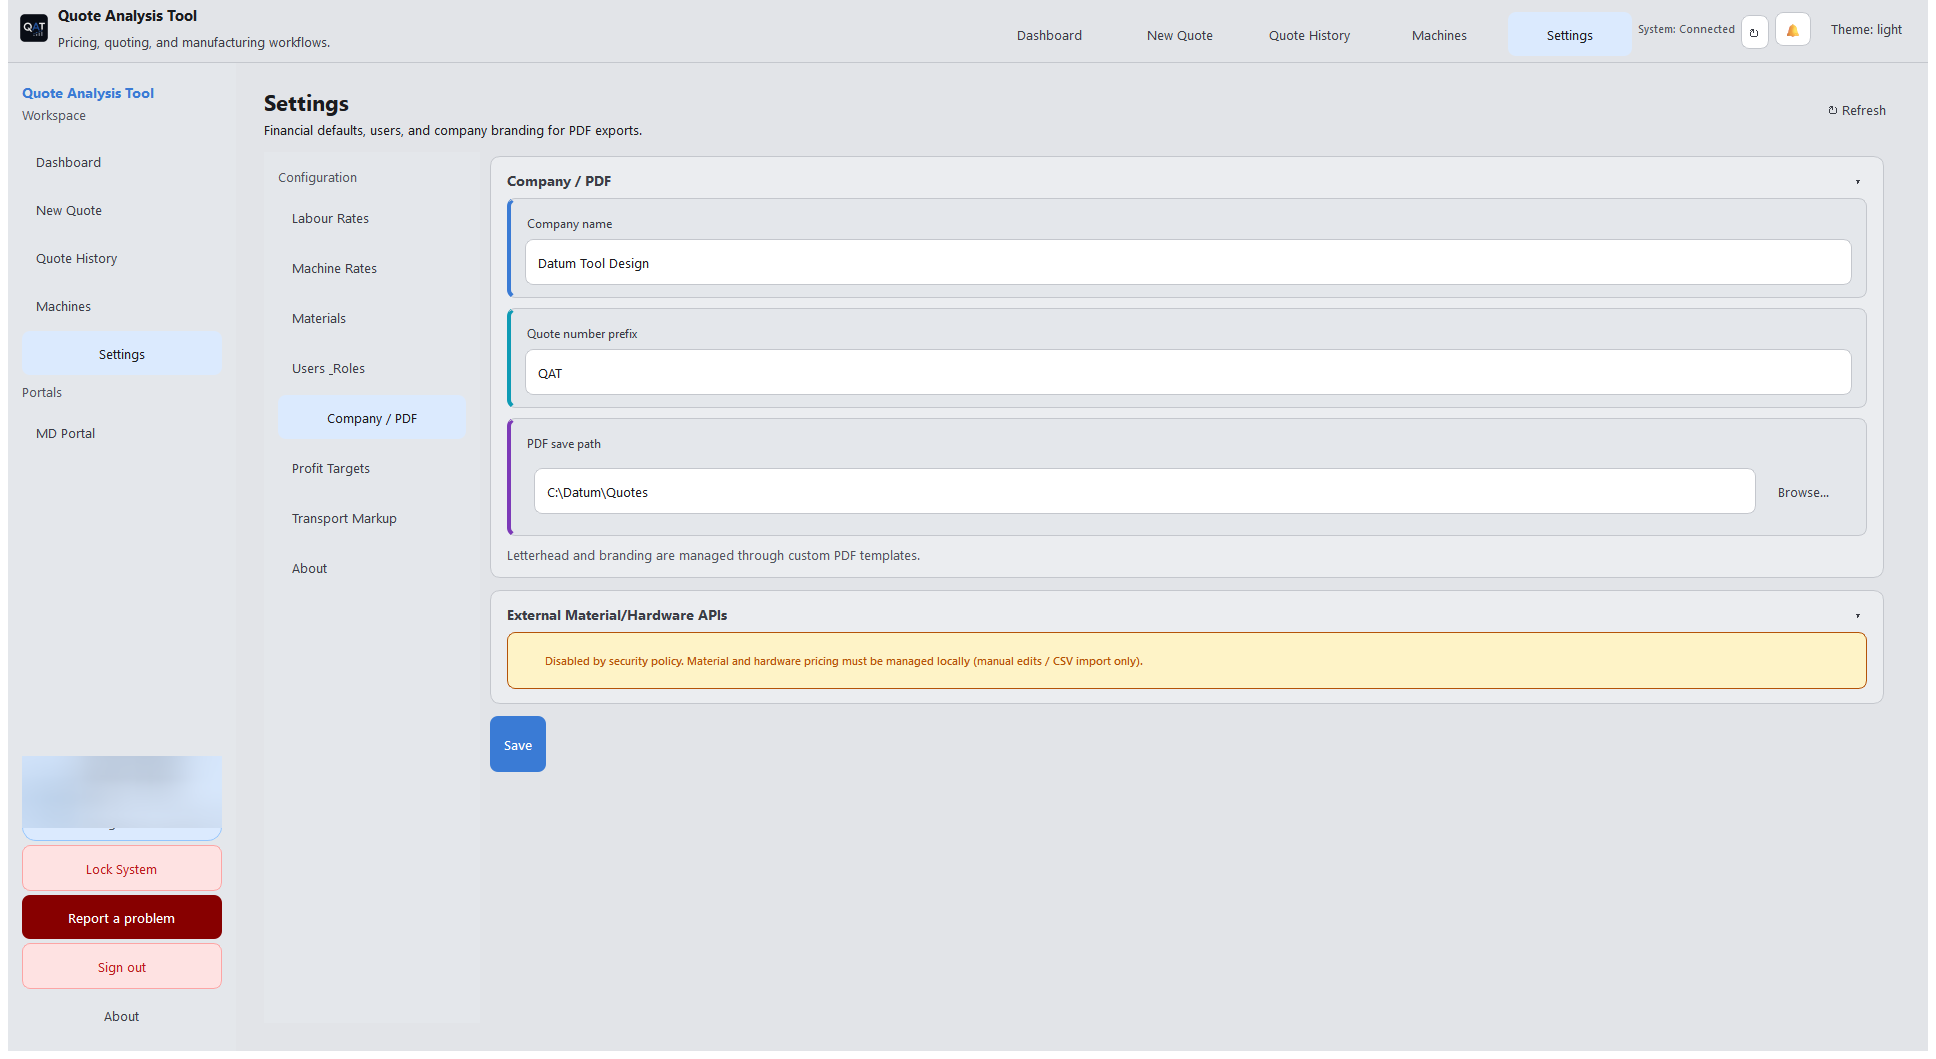Image resolution: width=1936 pixels, height=1059 pixels.
Task: Open About in the configuration list
Action: pos(372,568)
